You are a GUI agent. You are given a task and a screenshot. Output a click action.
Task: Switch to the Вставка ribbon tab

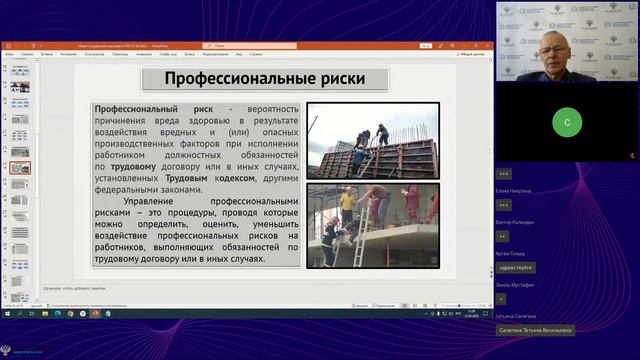pos(47,54)
